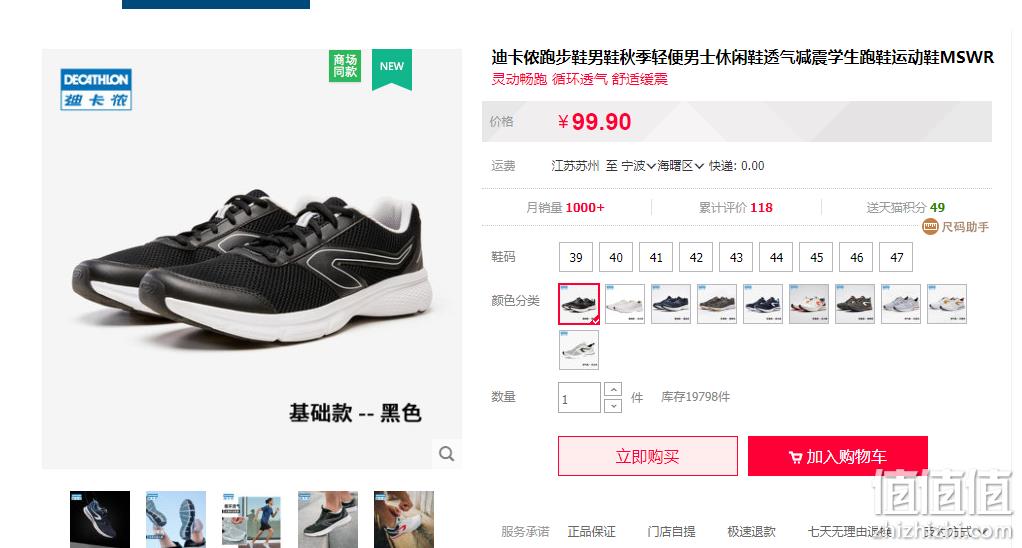The image size is (1022, 548).
Task: Click the quantity input field
Action: [579, 397]
